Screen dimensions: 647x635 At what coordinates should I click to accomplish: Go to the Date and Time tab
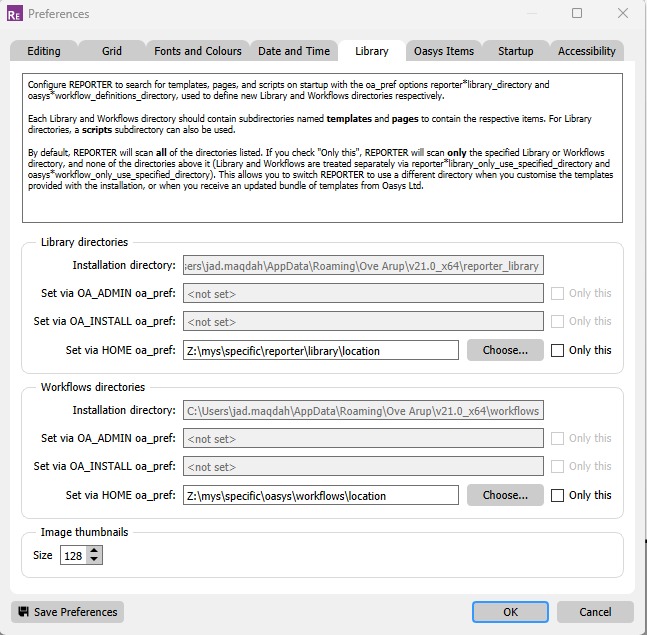(294, 51)
